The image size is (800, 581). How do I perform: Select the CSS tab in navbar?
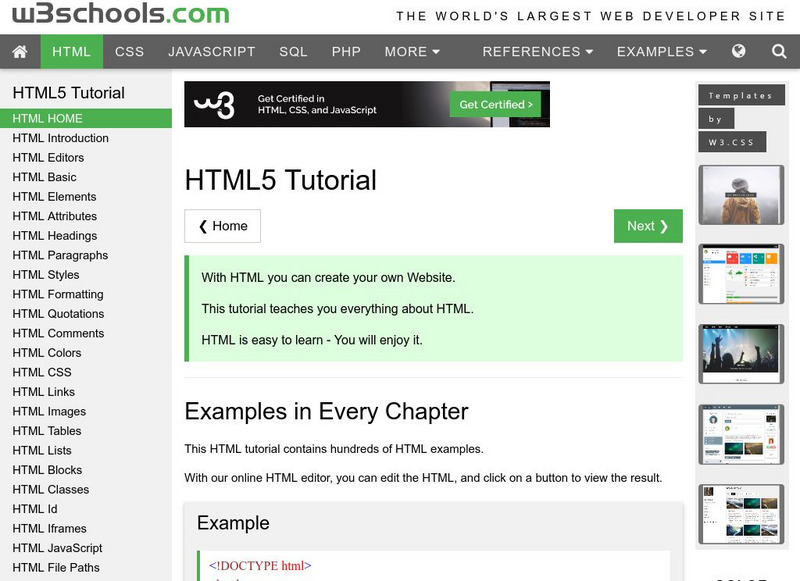129,52
